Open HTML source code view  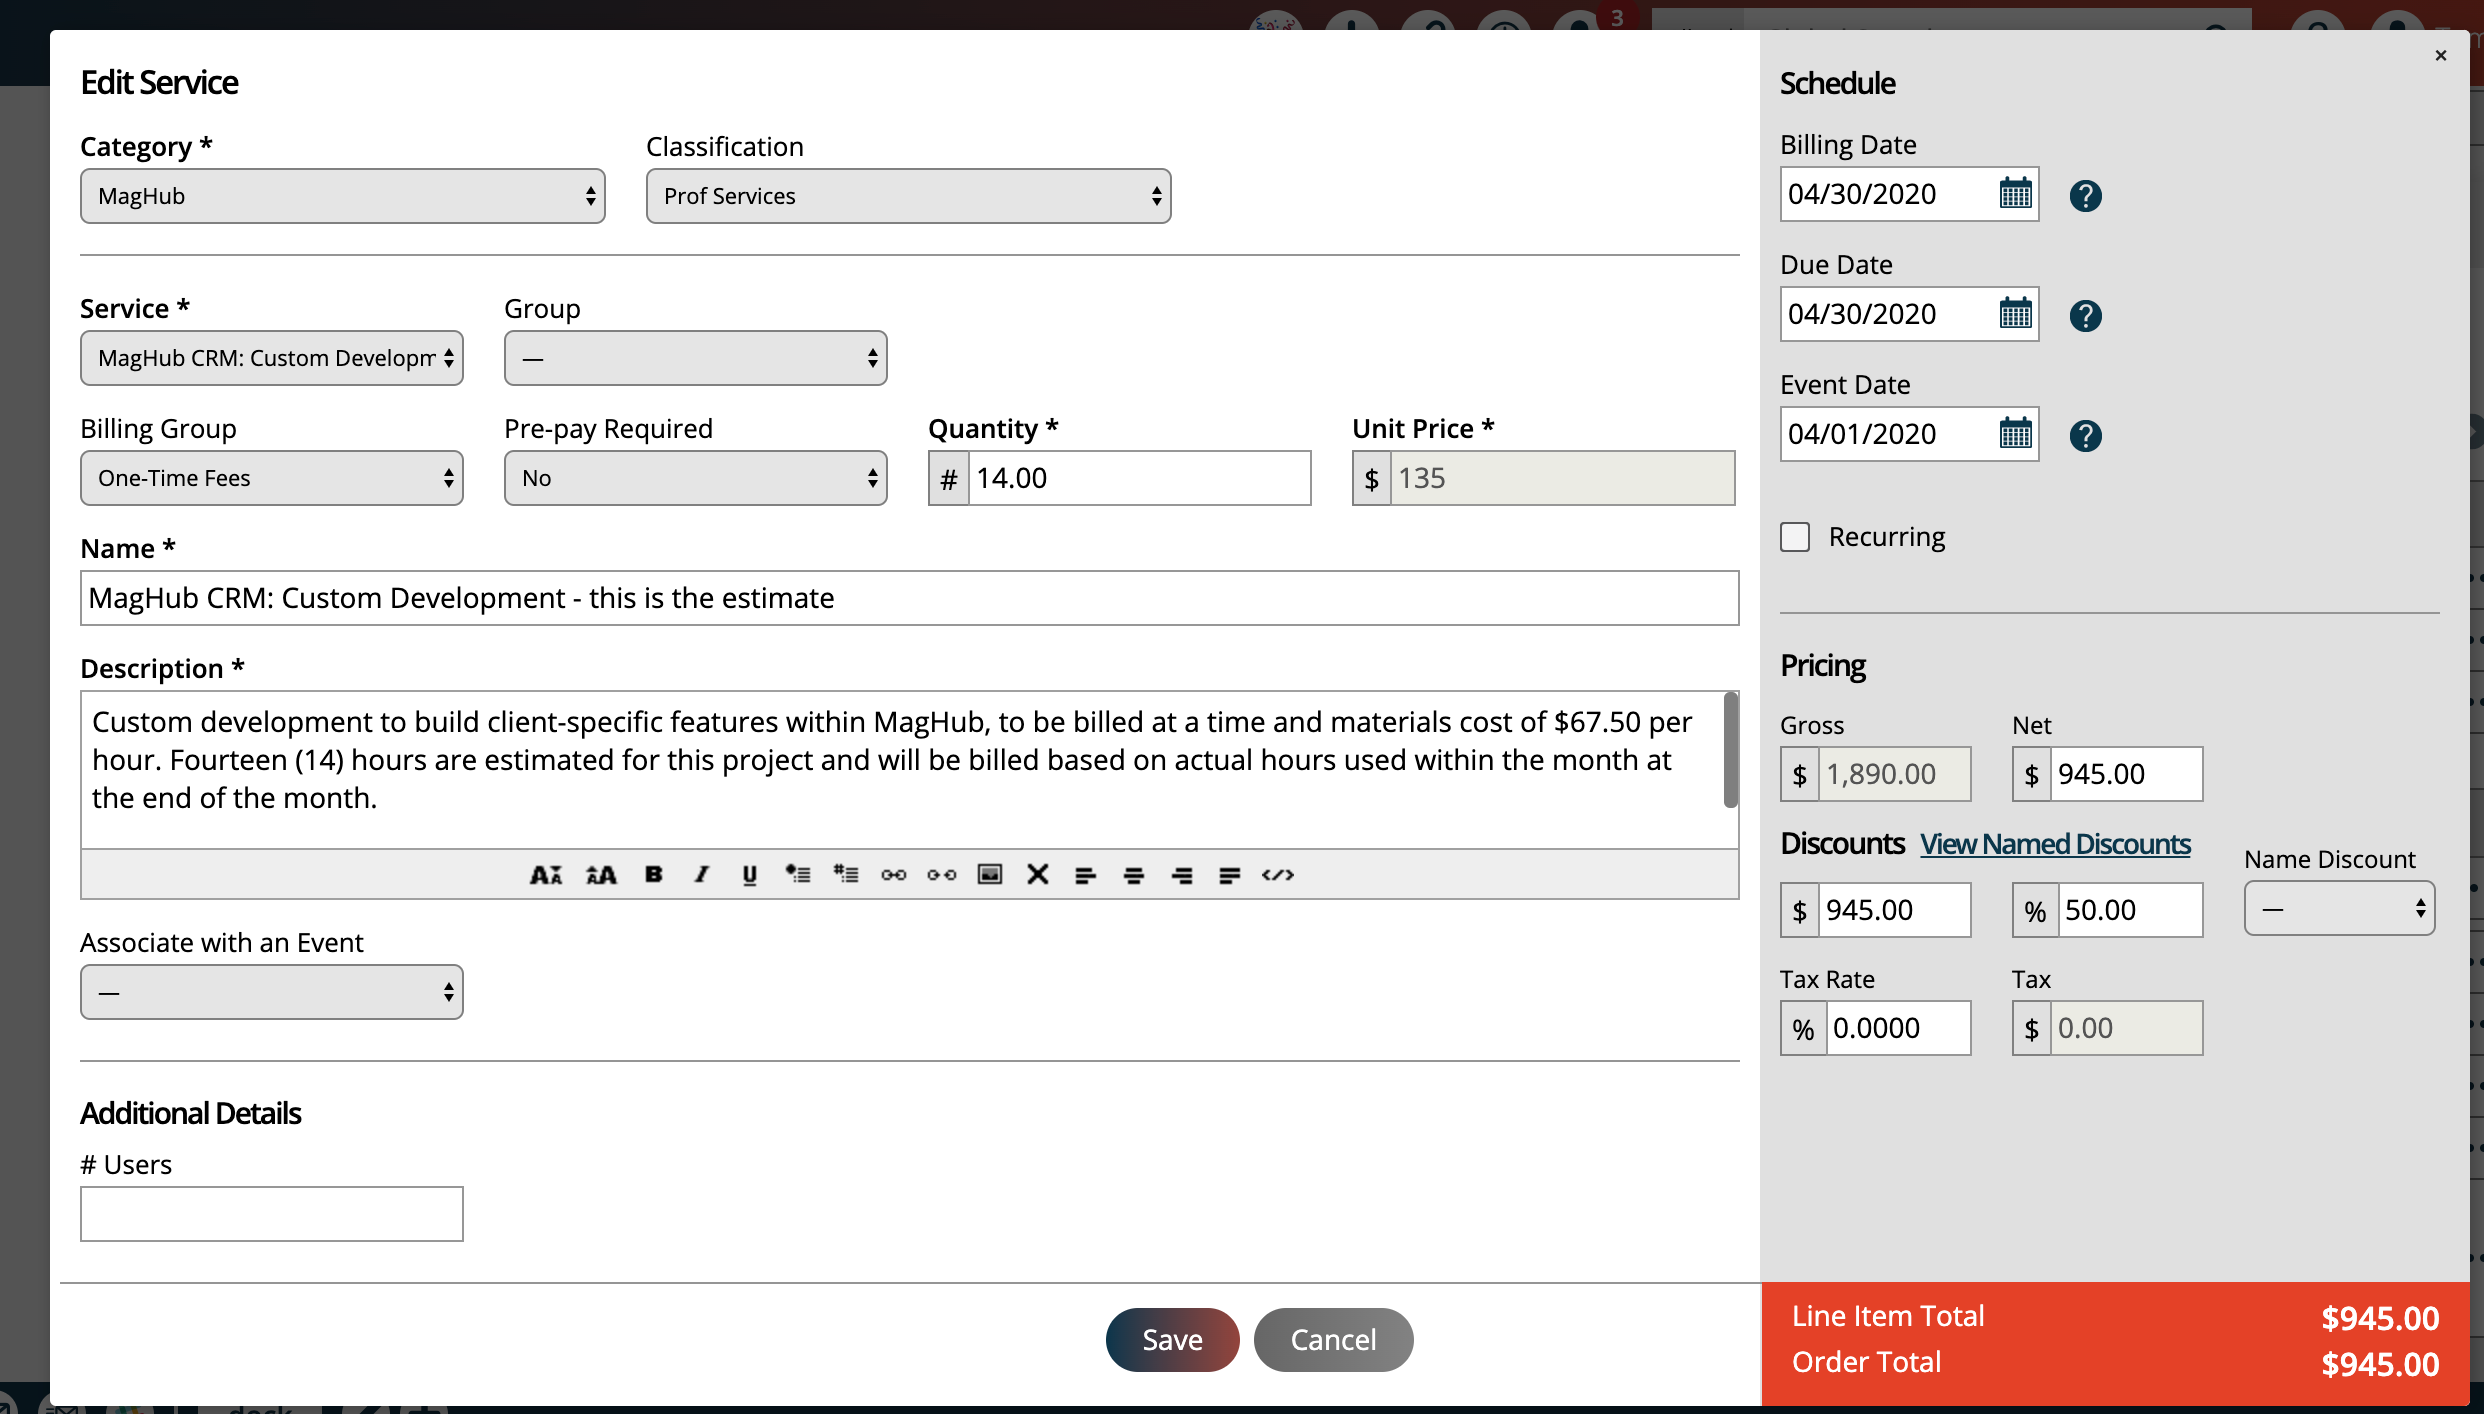point(1278,875)
